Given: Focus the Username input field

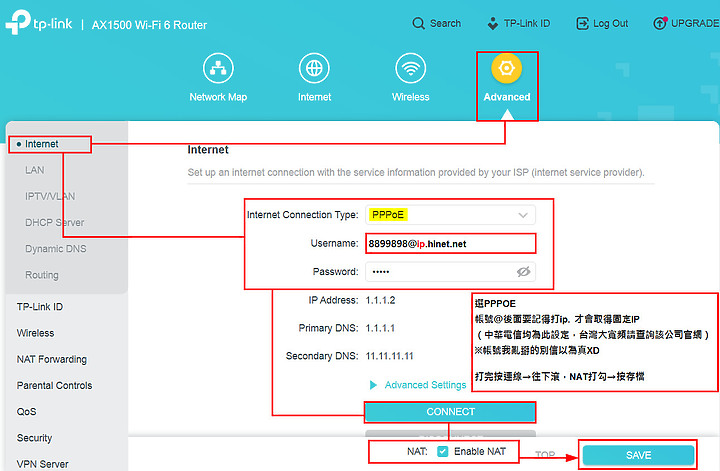Looking at the screenshot, I should (x=450, y=243).
